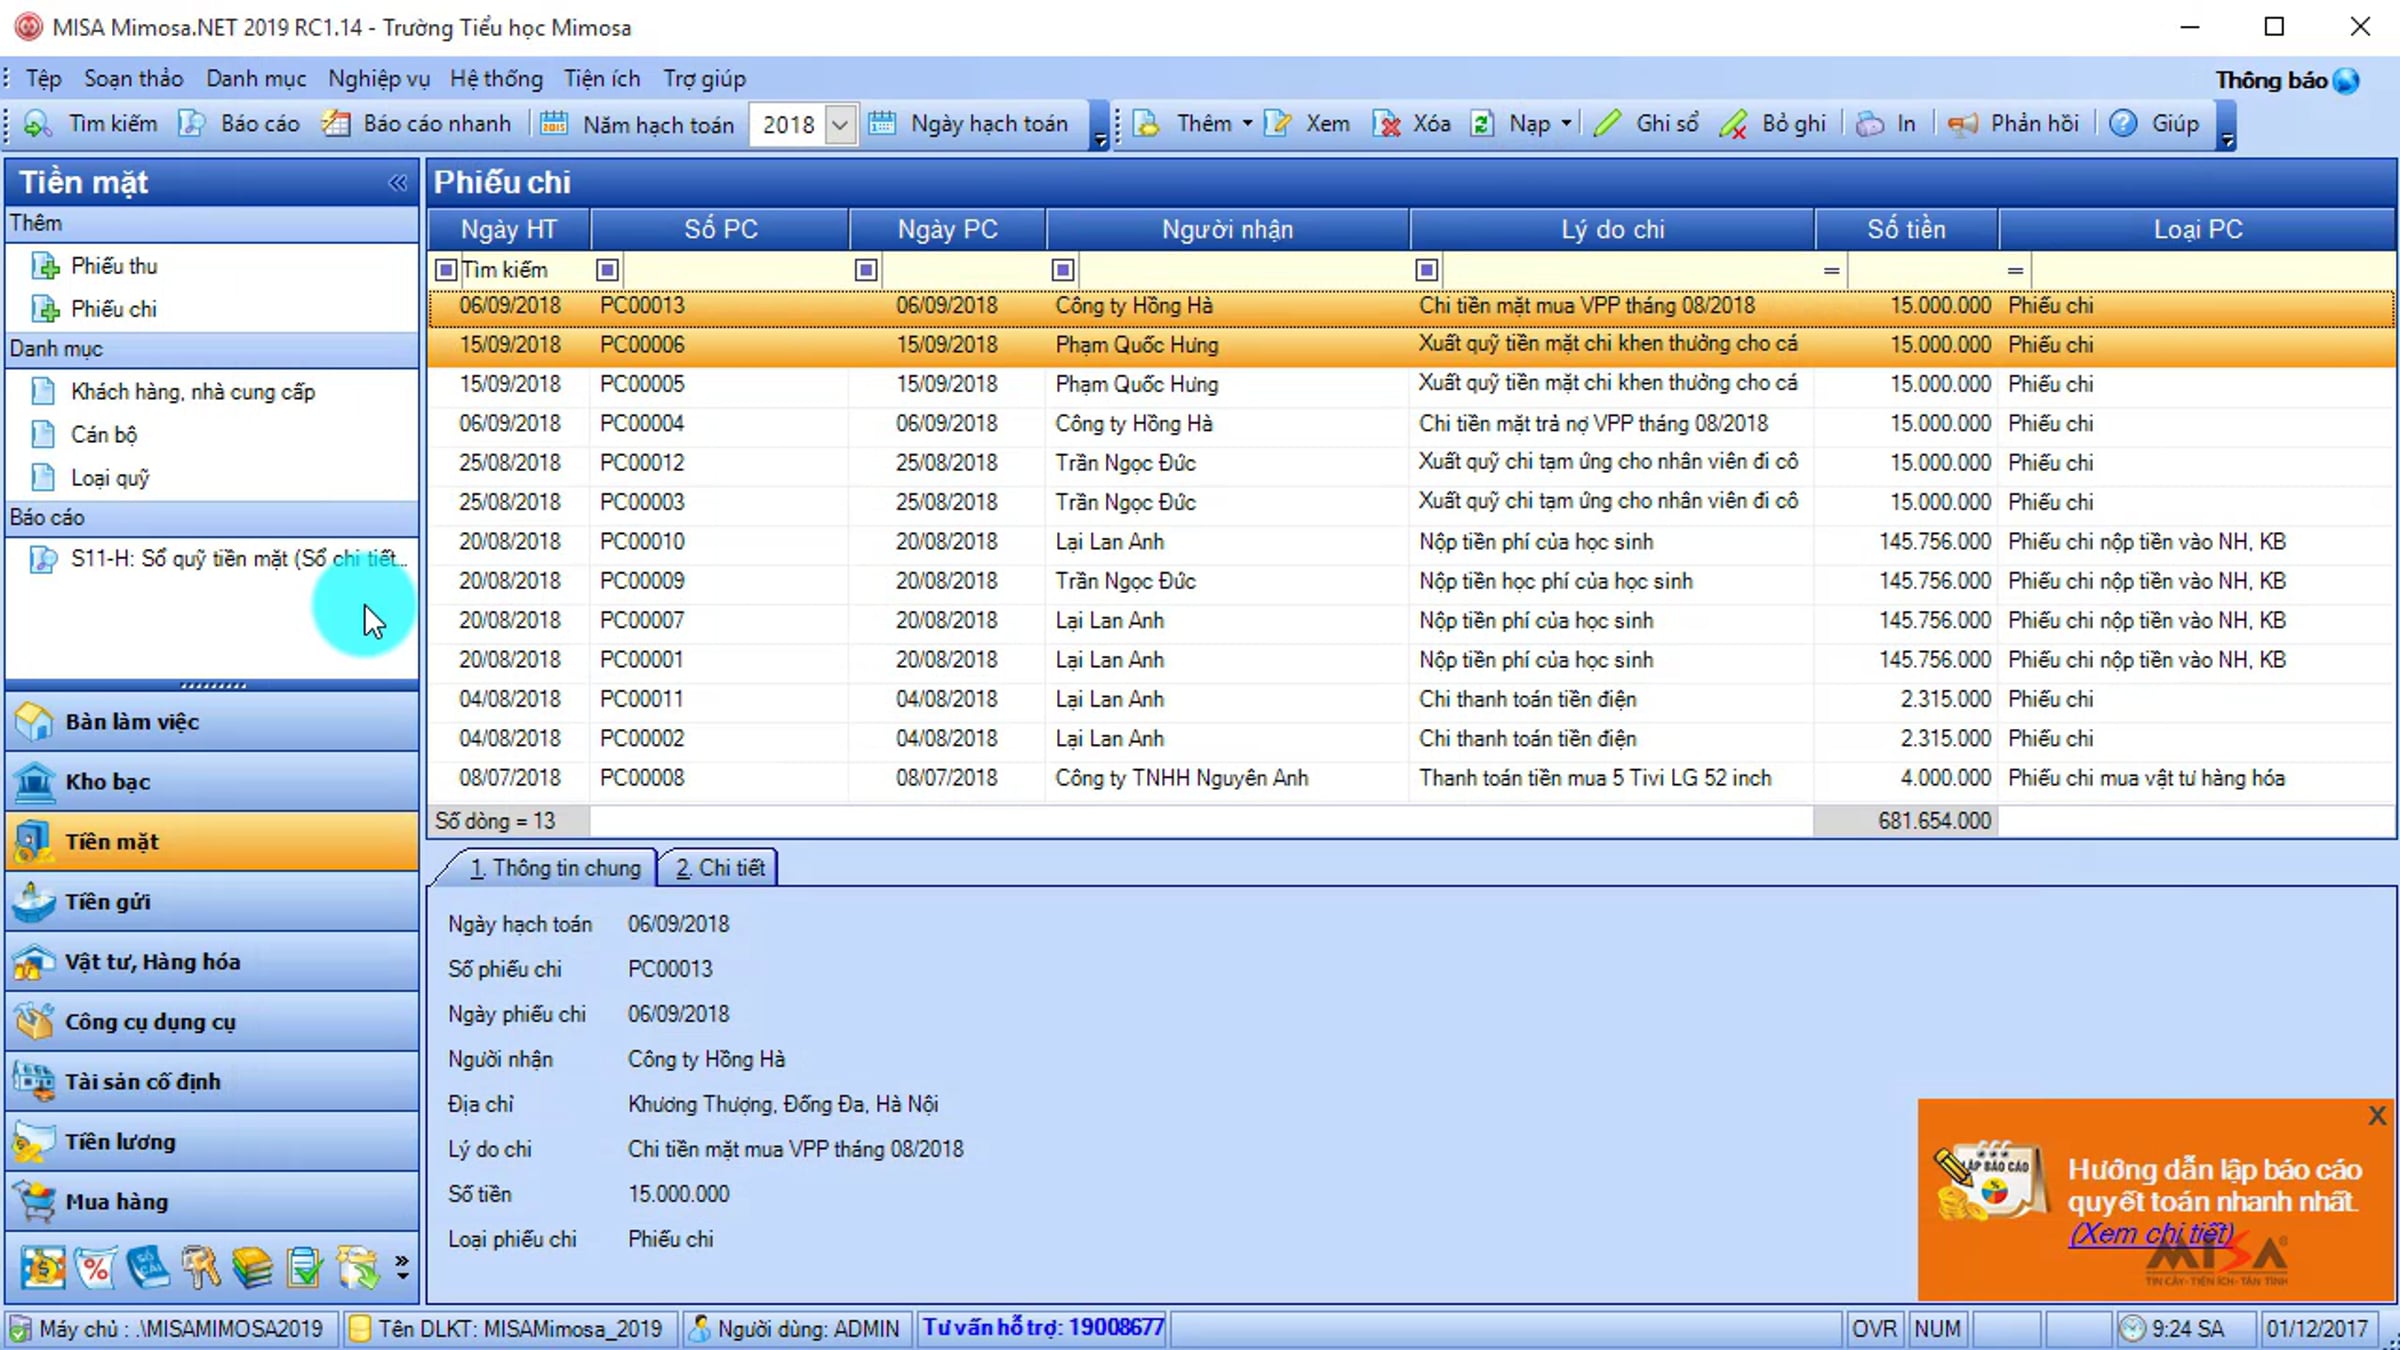Screen dimensions: 2400x1350
Task: Select the row with Công ty TNHH Nguyên Anh
Action: [x=1411, y=778]
